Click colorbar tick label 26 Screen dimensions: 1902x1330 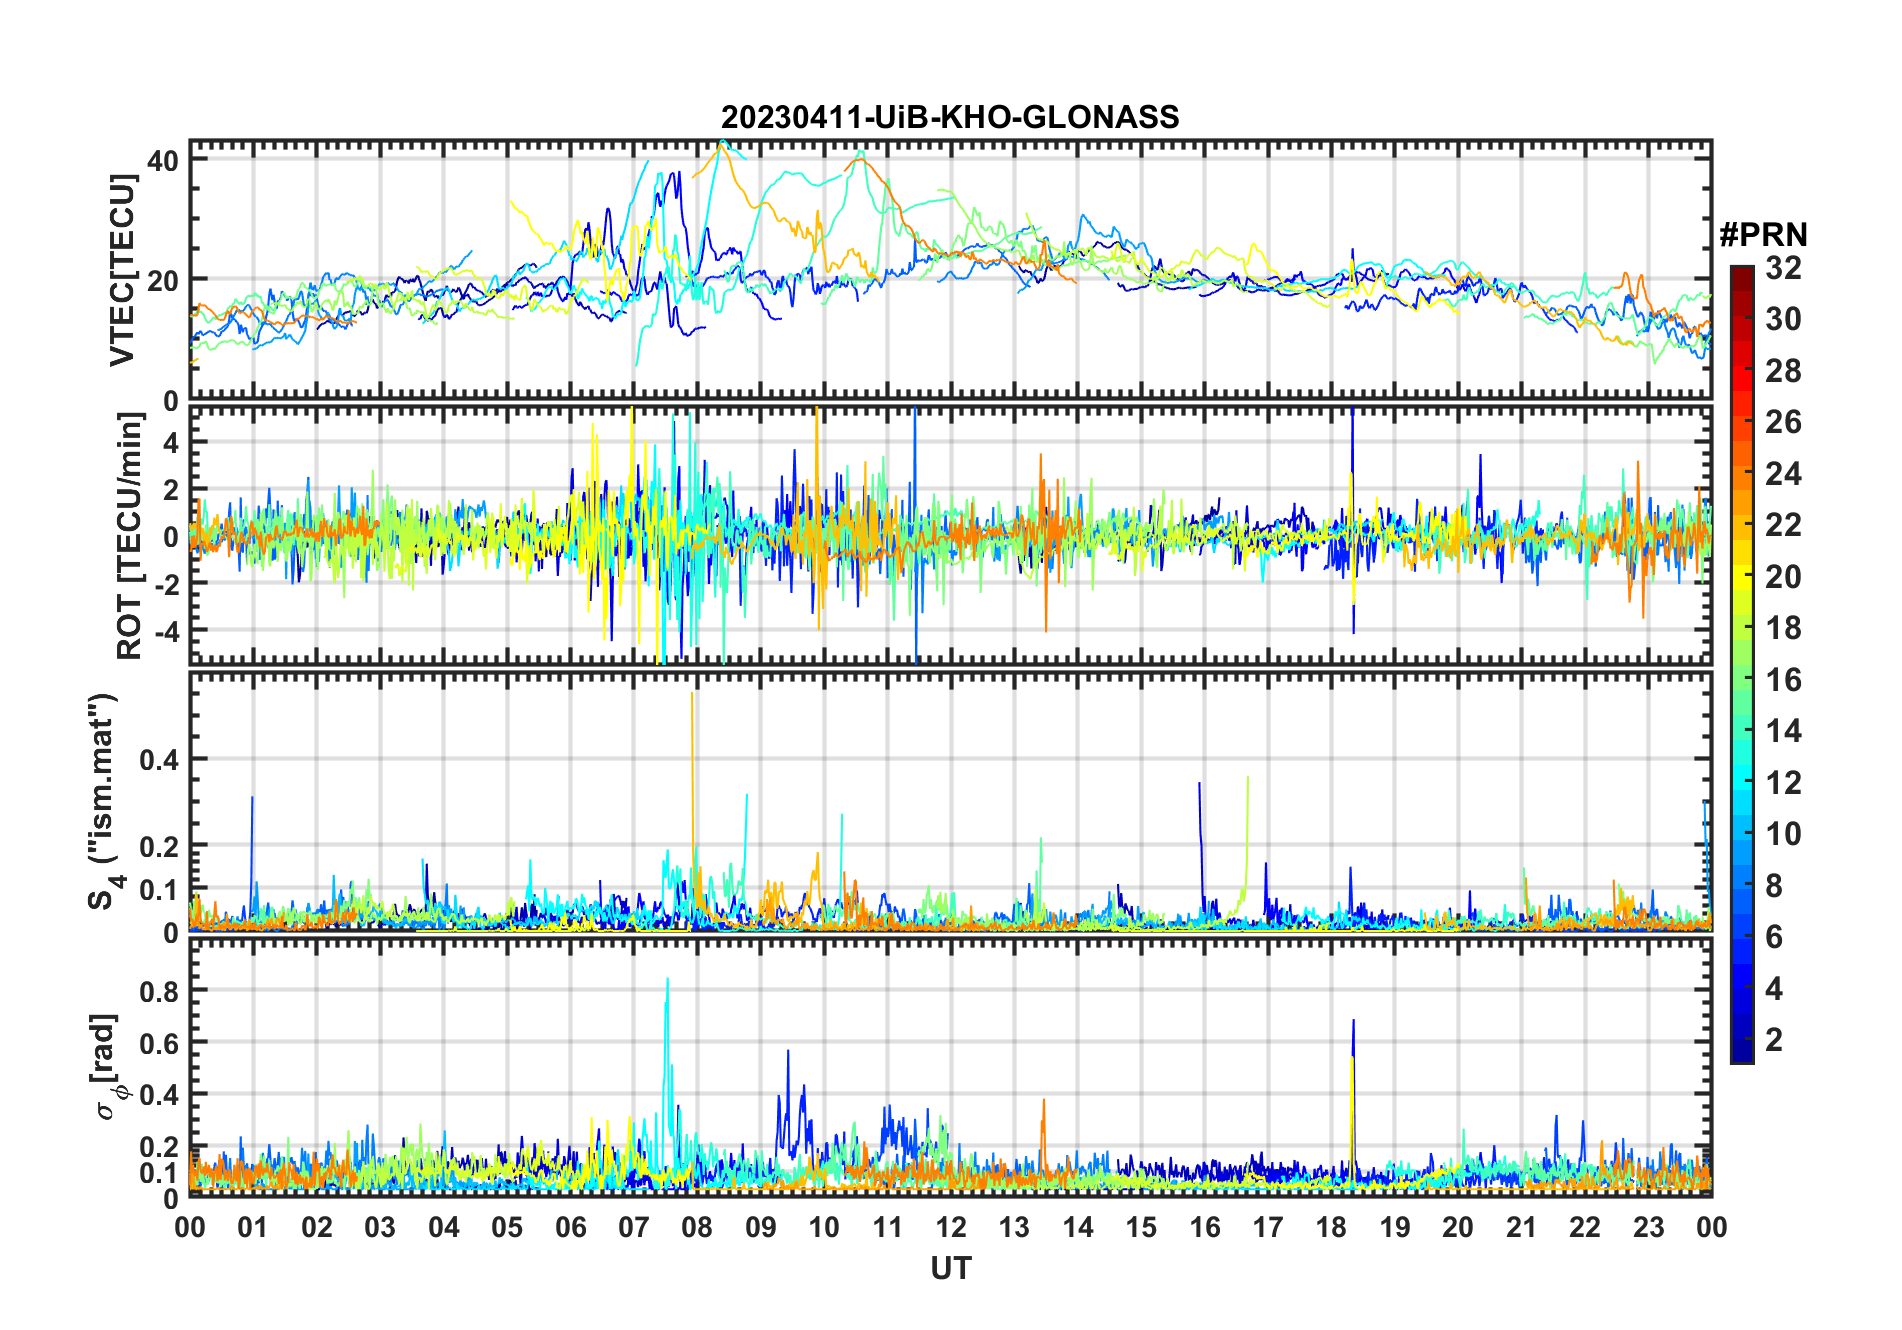click(x=1783, y=422)
